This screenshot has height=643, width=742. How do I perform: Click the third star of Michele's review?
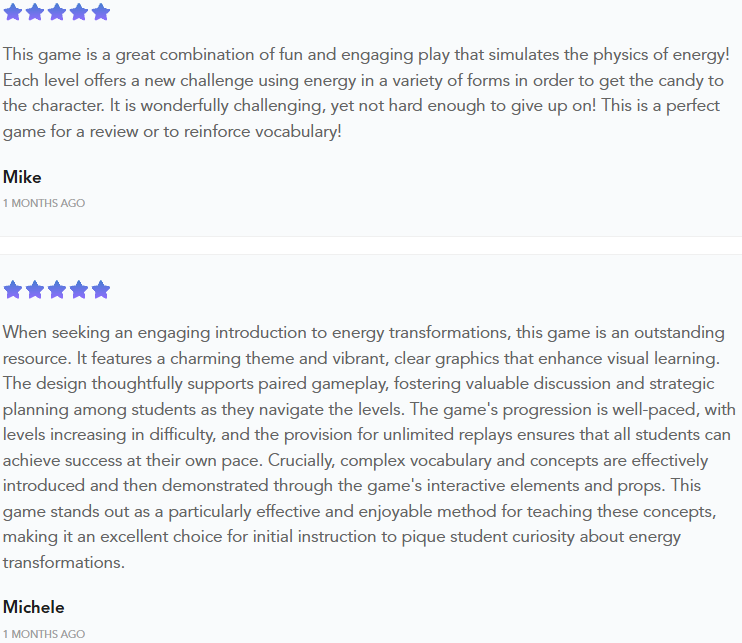57,290
